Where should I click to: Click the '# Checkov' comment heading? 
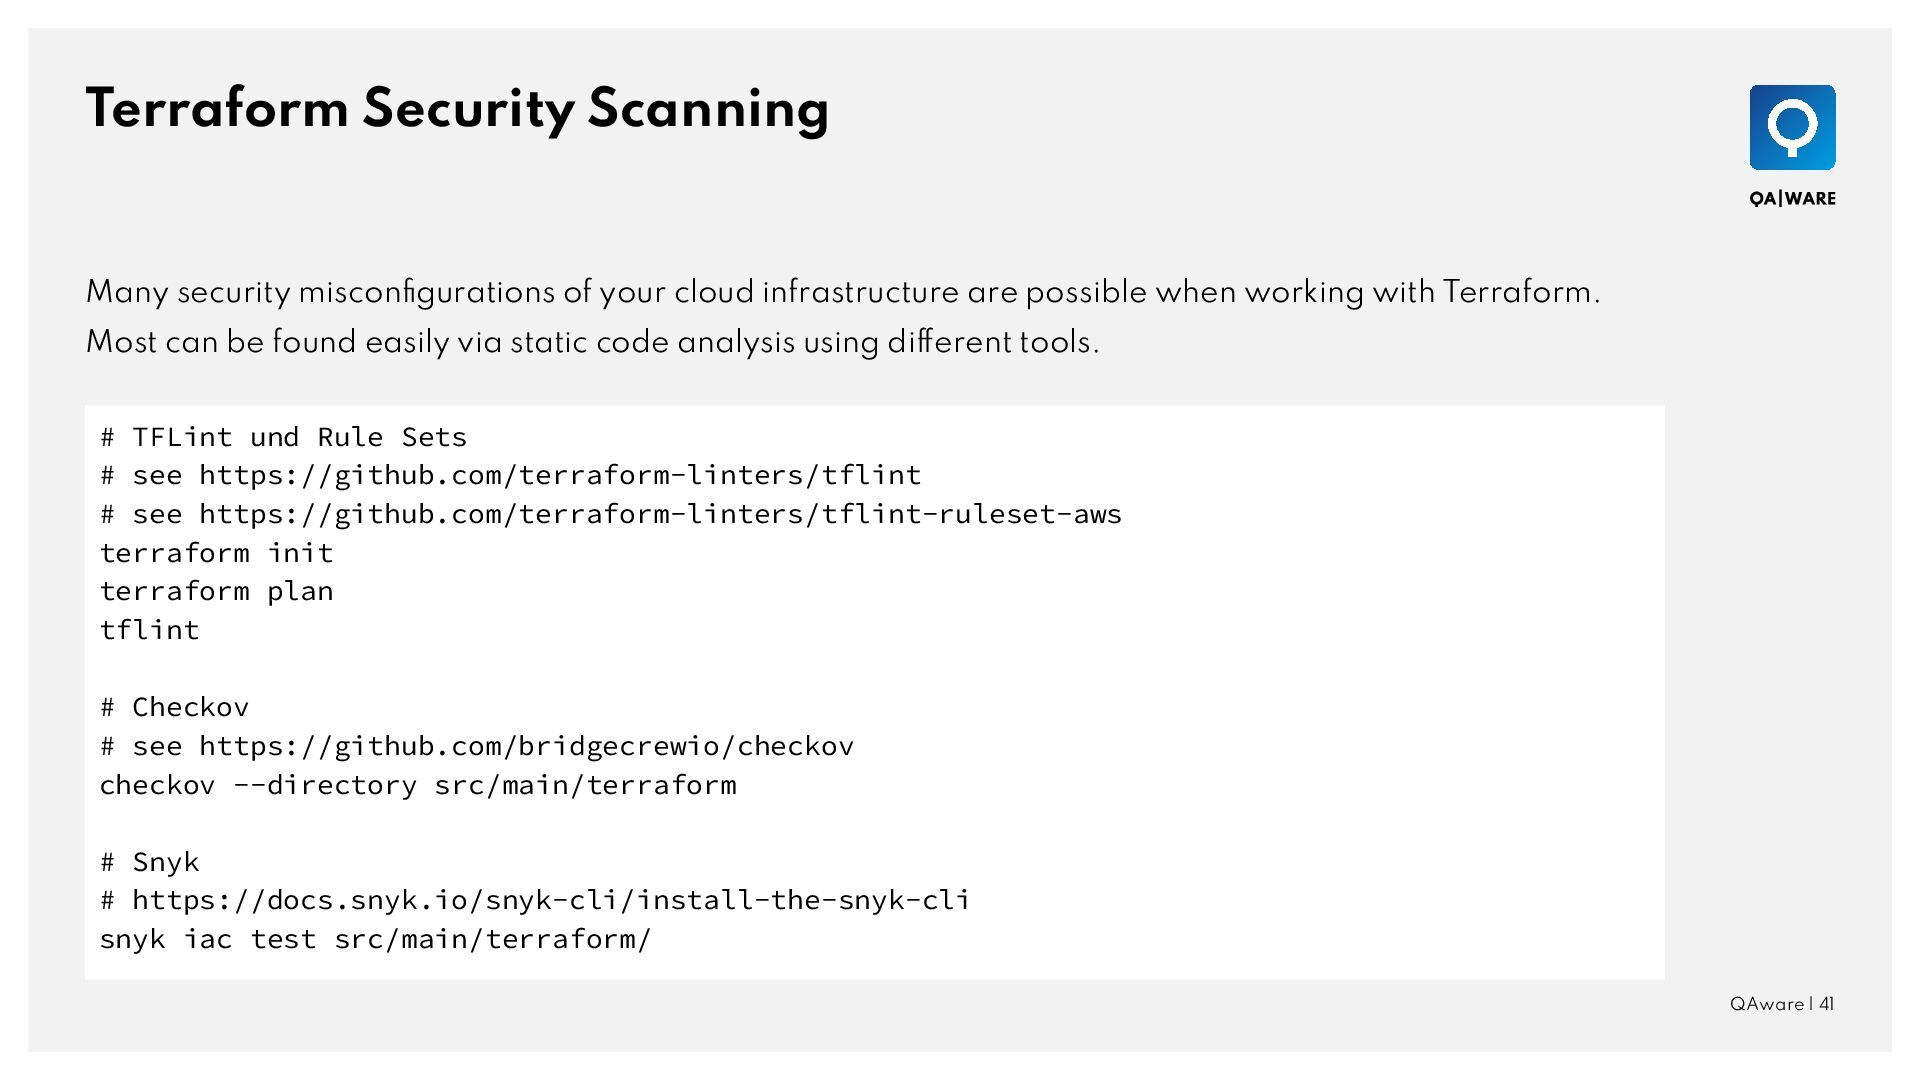coord(174,707)
